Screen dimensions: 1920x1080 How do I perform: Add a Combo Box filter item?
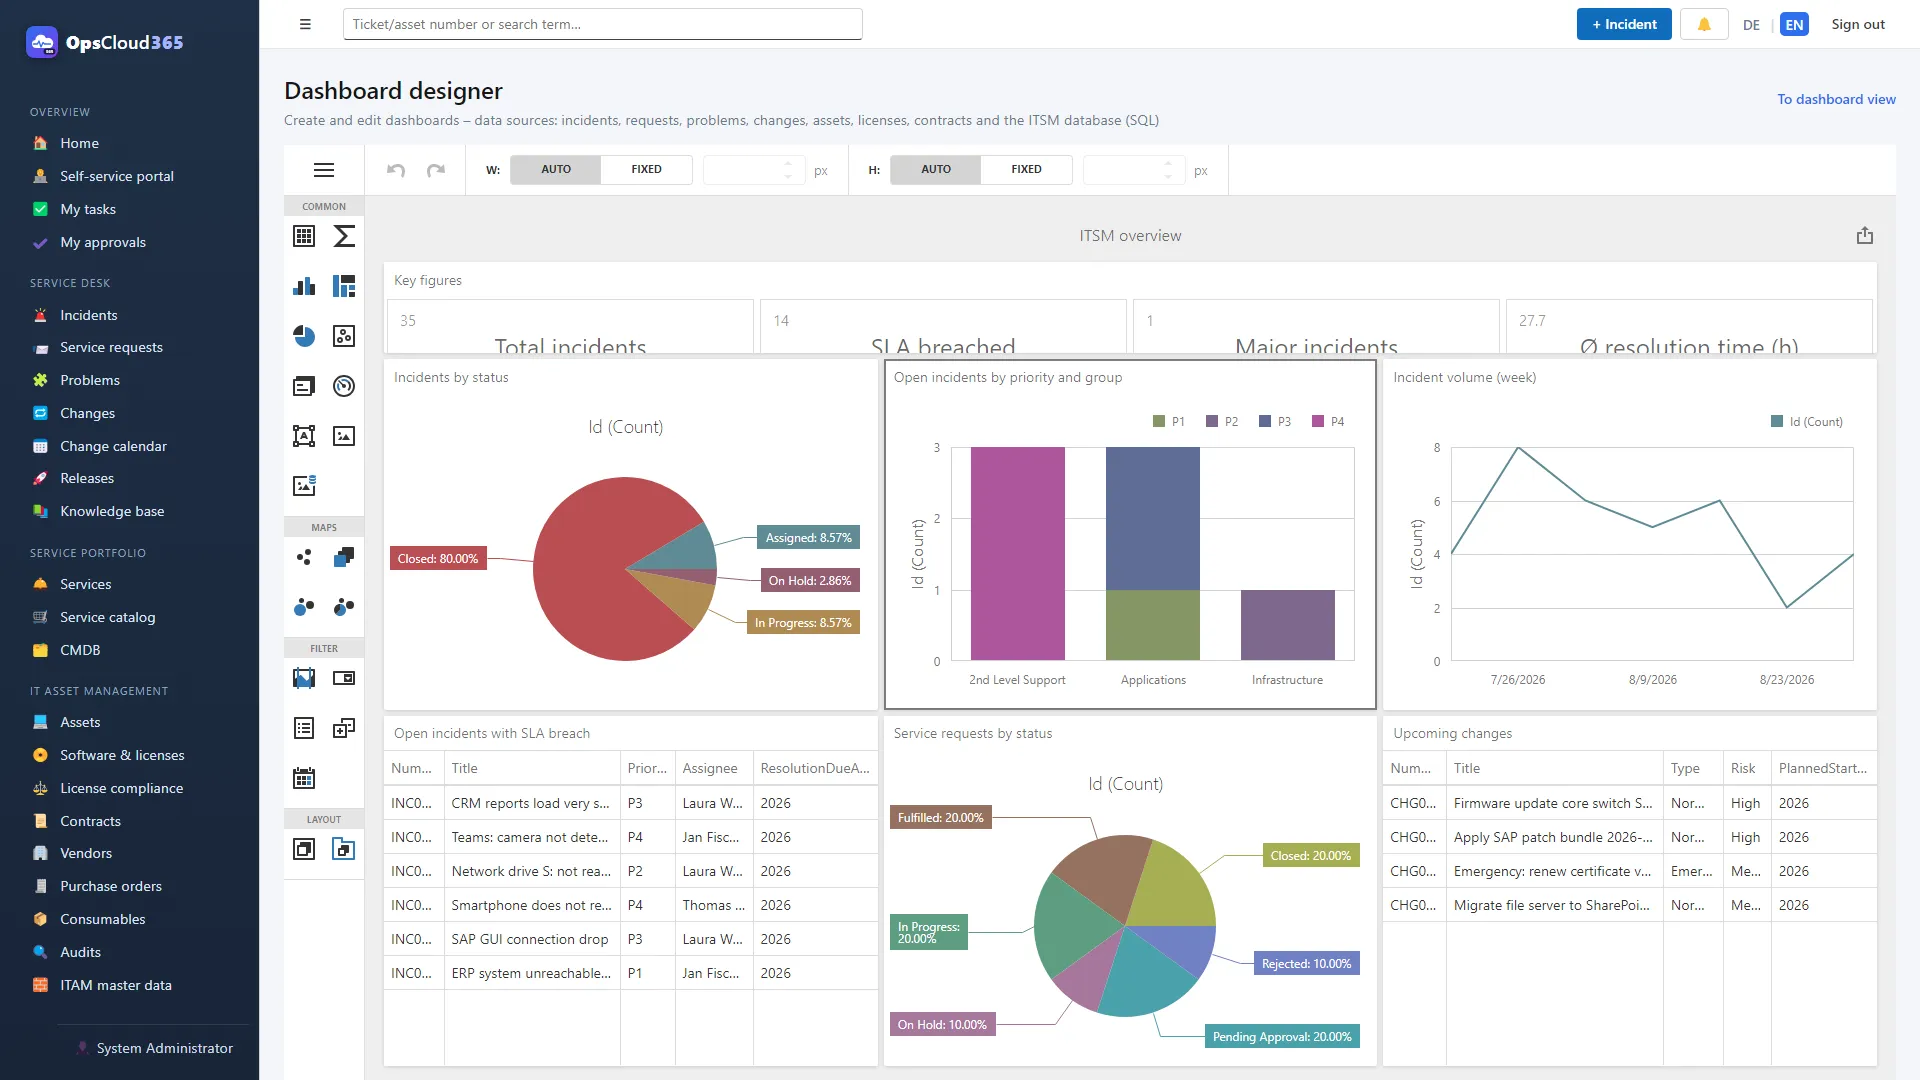pos(344,679)
